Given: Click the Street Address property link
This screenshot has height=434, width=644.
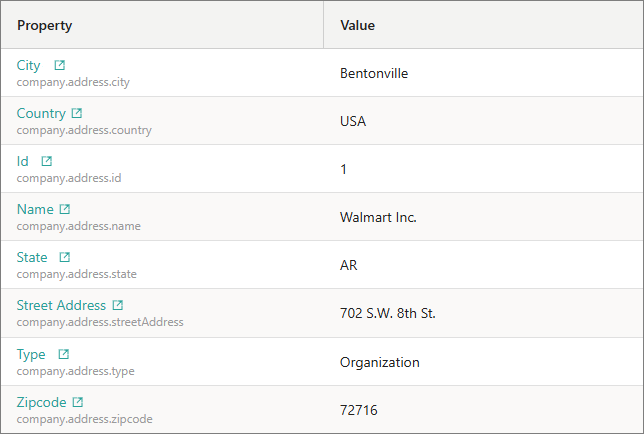Looking at the screenshot, I should click(x=61, y=306).
